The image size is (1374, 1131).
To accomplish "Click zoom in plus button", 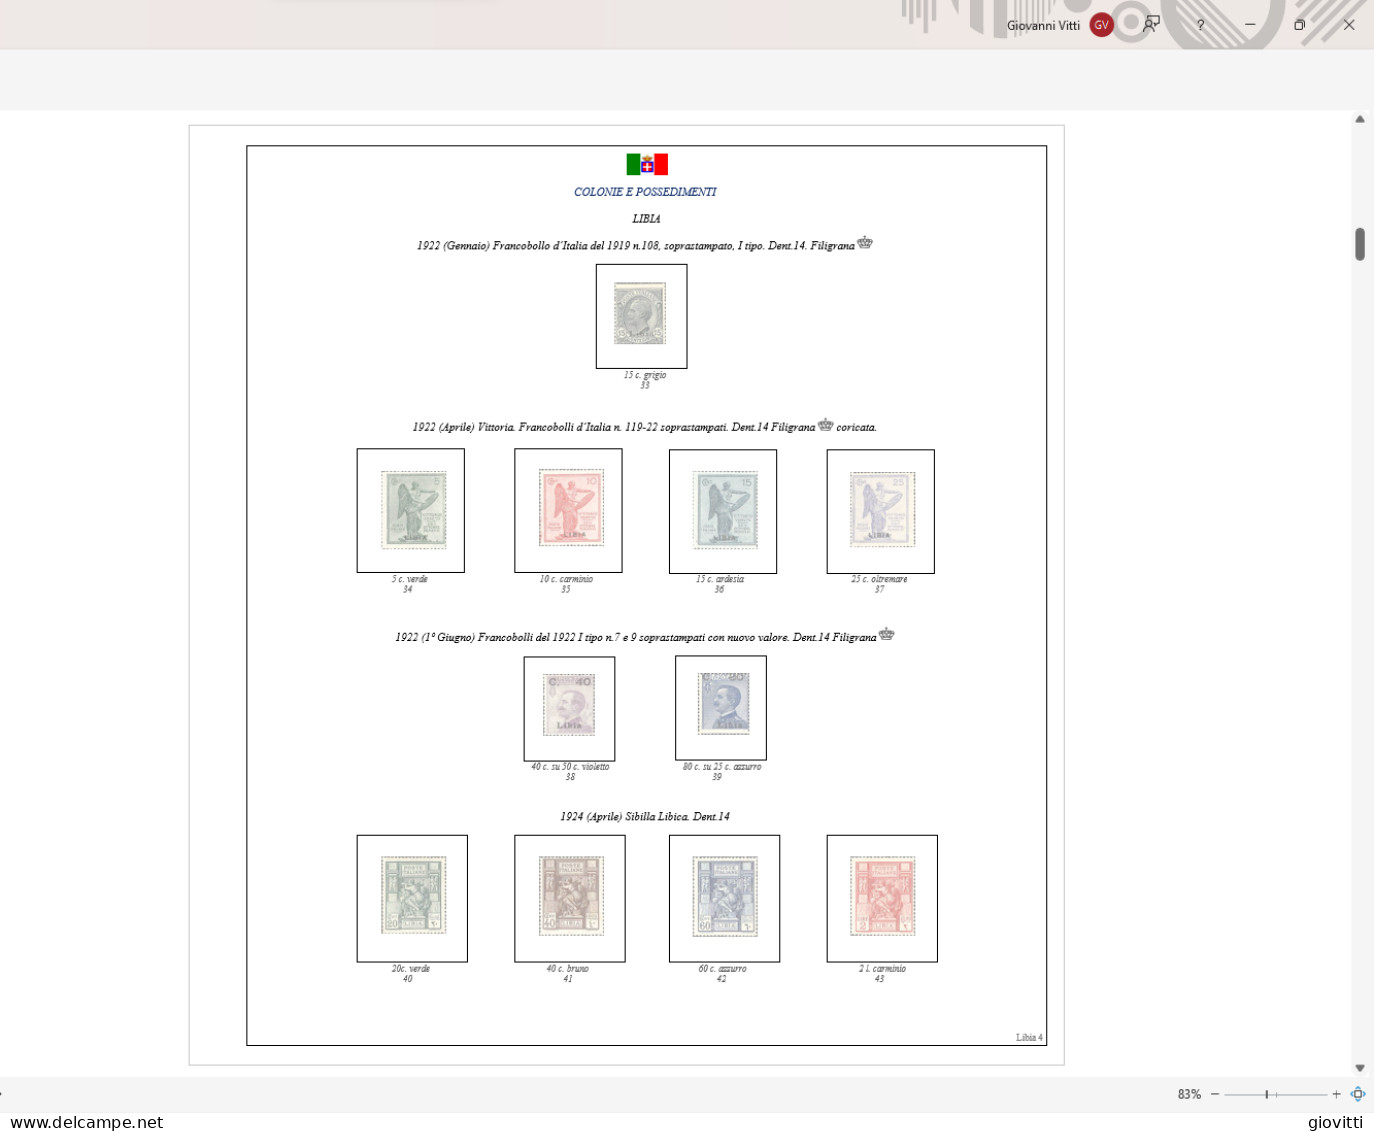I will pos(1336,1094).
